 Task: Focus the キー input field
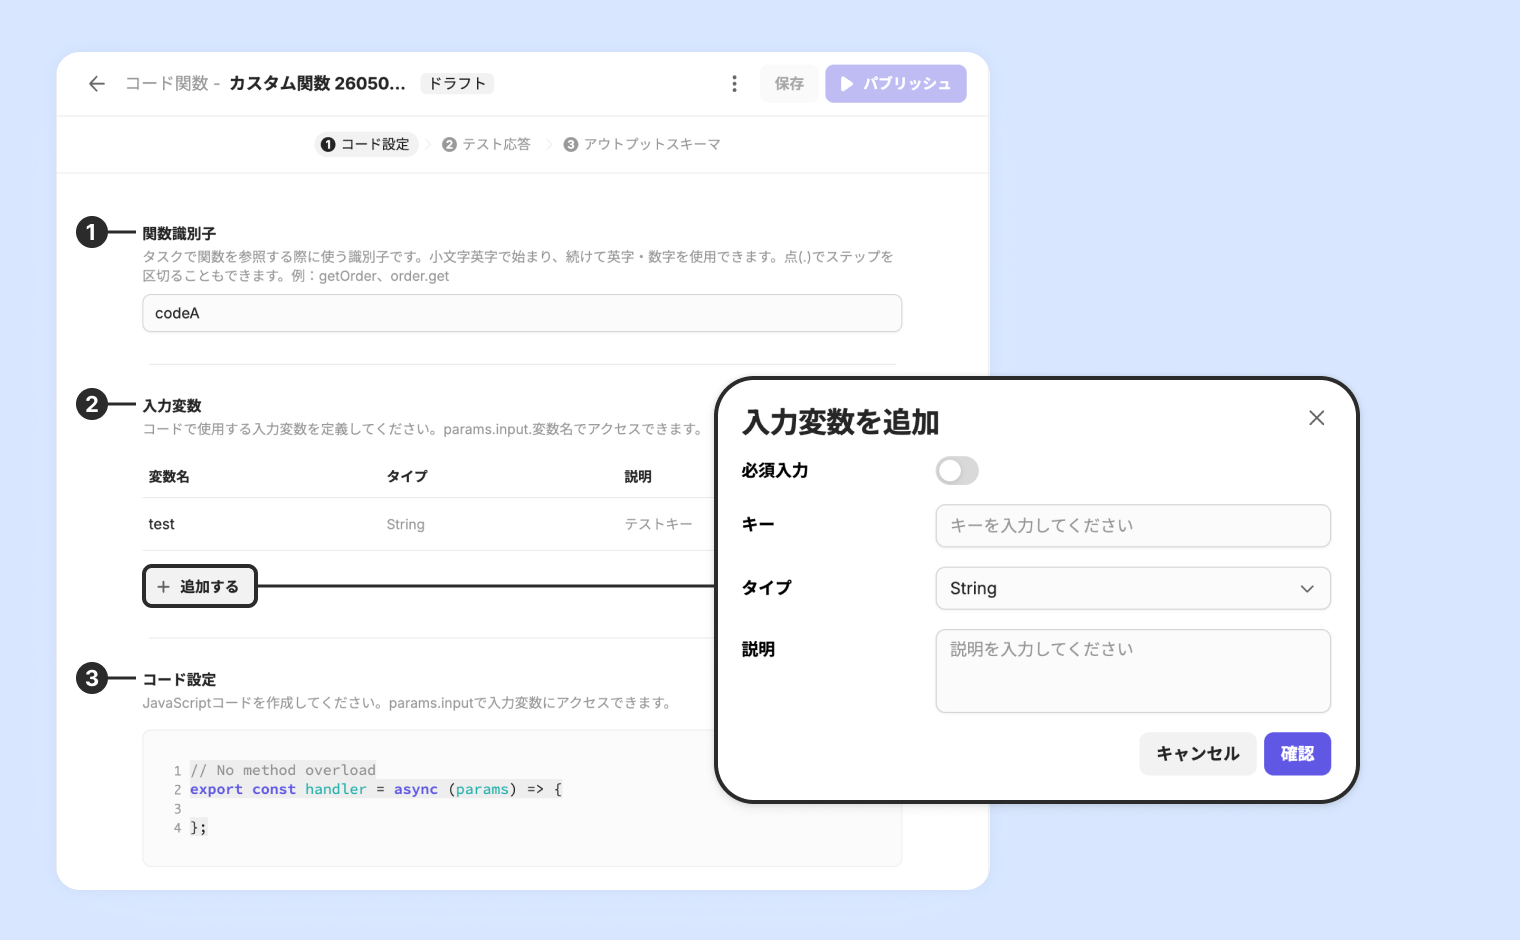[1133, 526]
